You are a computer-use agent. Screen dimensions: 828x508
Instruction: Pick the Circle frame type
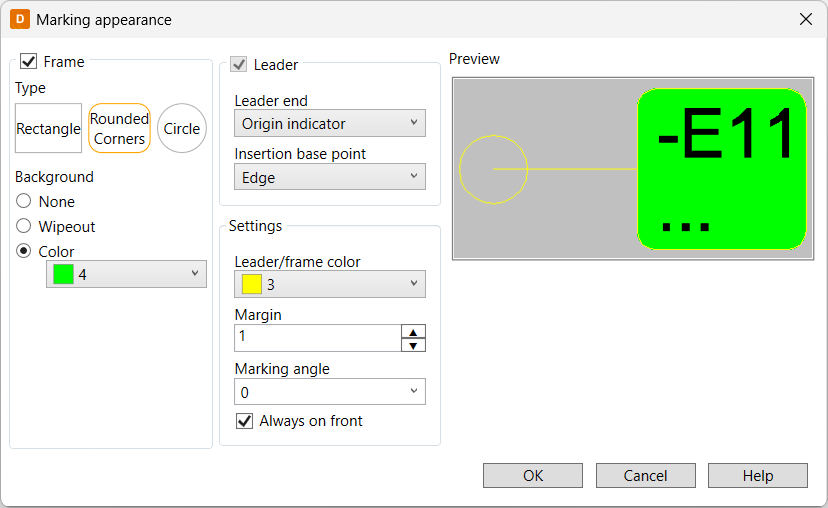click(182, 128)
